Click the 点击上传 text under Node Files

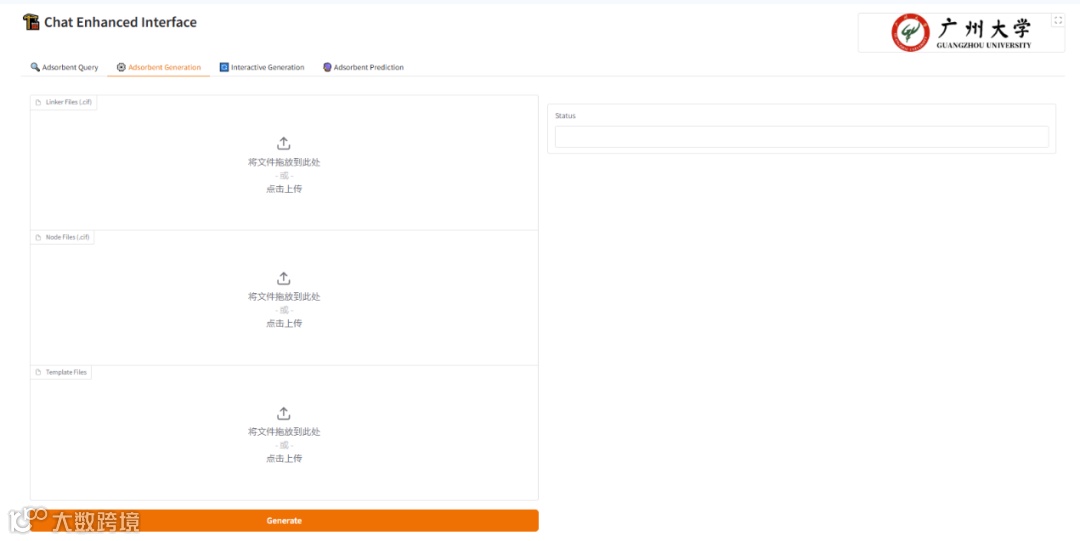coord(284,323)
